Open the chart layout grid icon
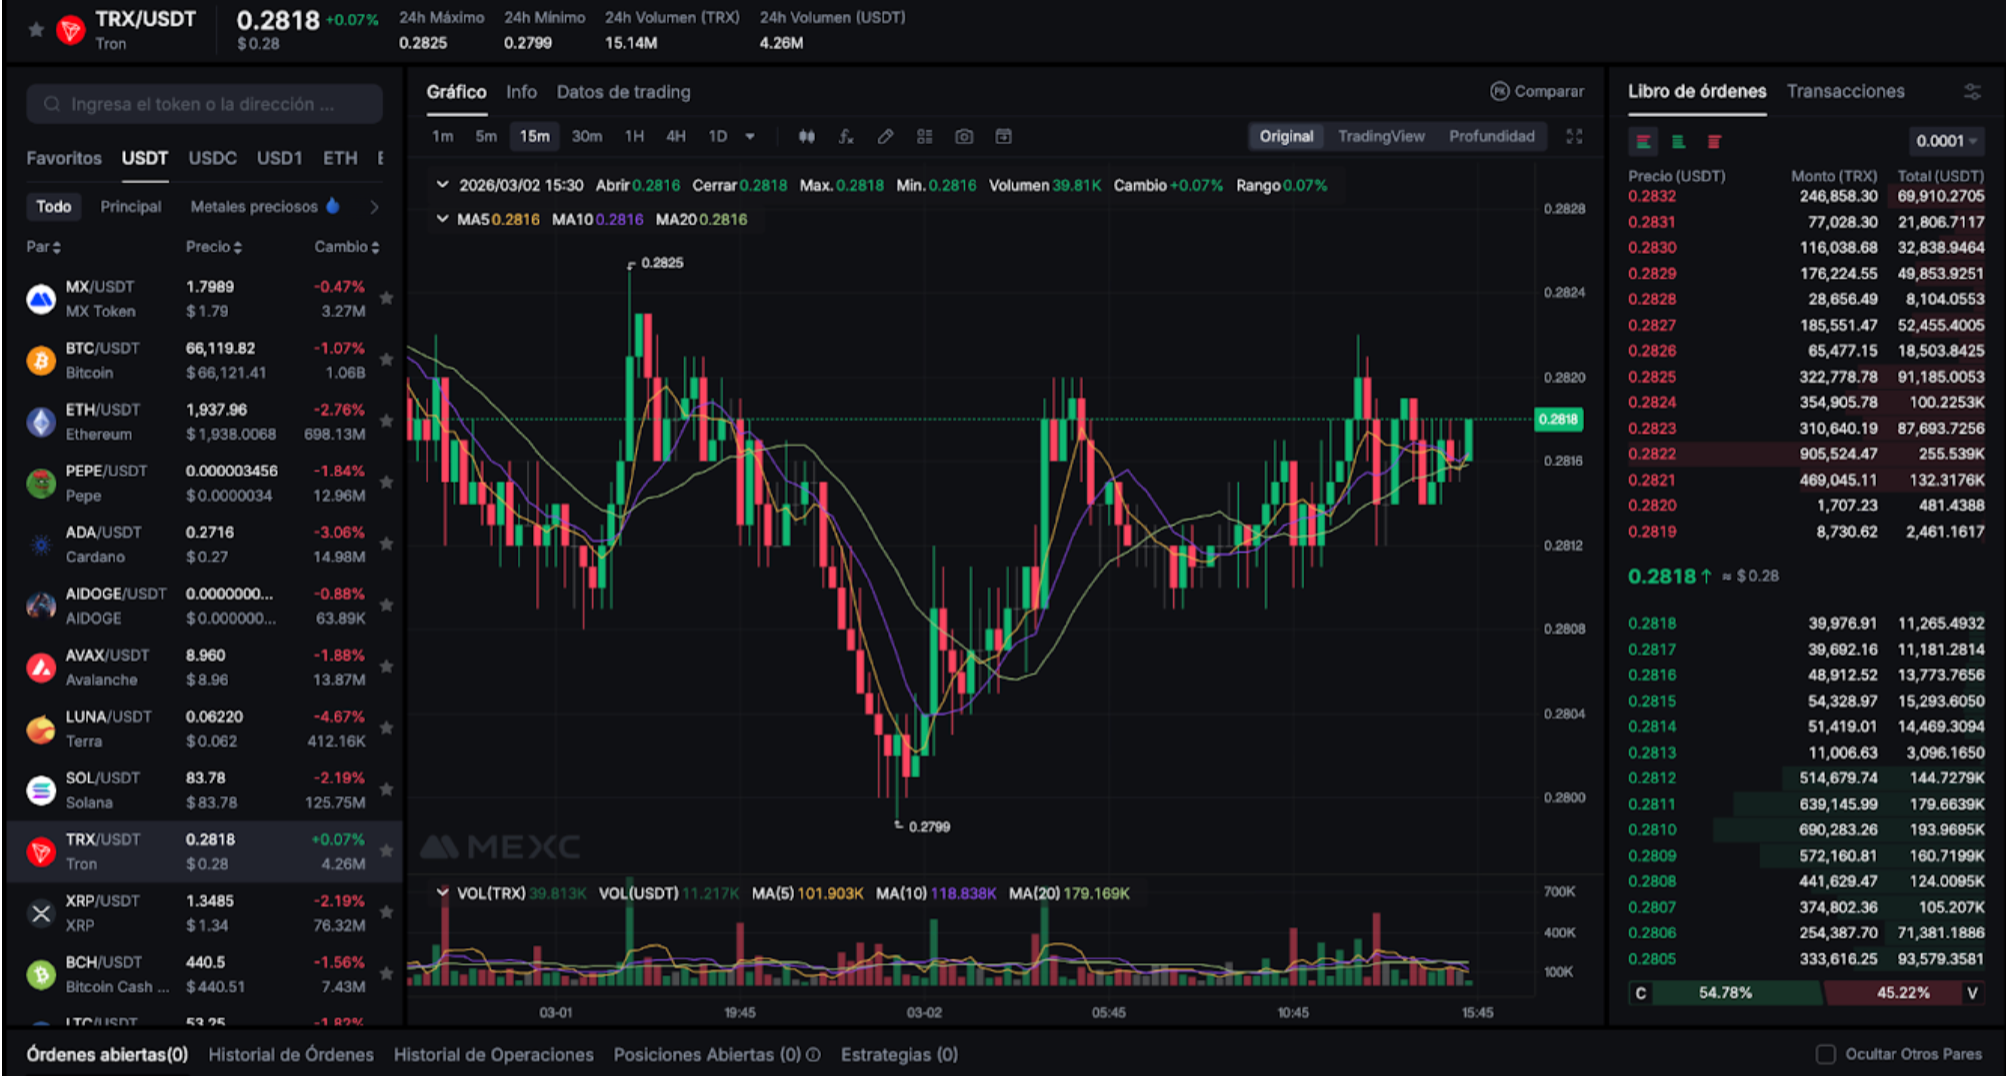2006x1076 pixels. point(925,137)
